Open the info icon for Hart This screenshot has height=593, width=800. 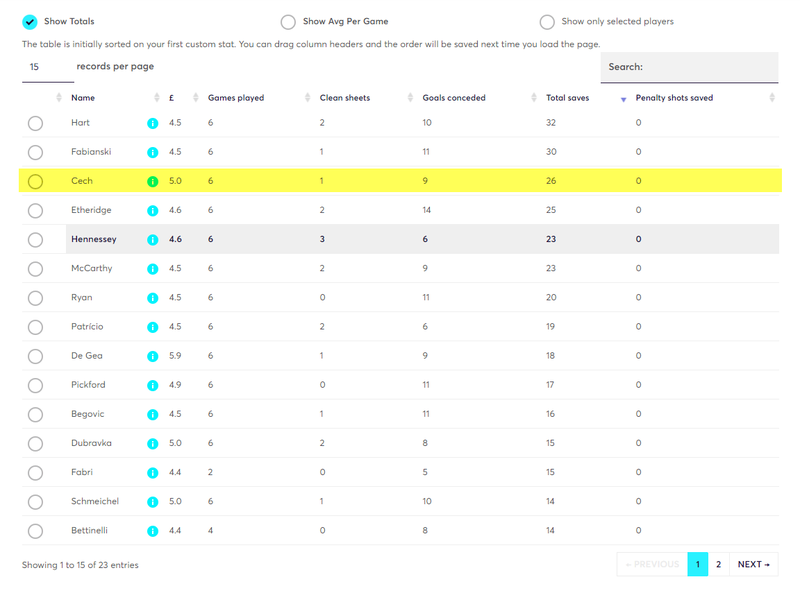[x=153, y=123]
